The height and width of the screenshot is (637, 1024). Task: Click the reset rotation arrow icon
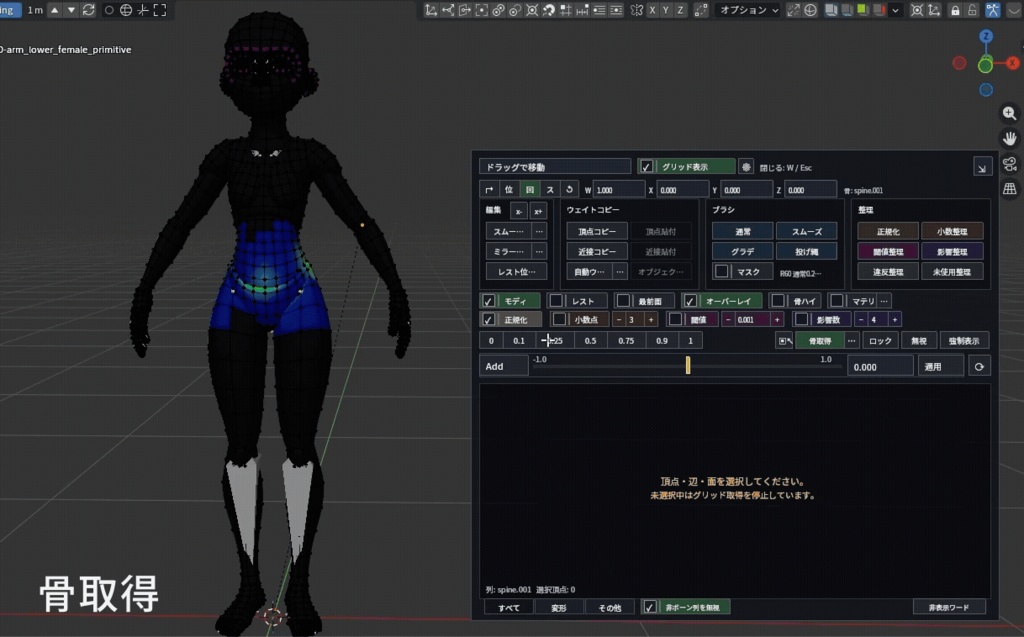(x=569, y=189)
